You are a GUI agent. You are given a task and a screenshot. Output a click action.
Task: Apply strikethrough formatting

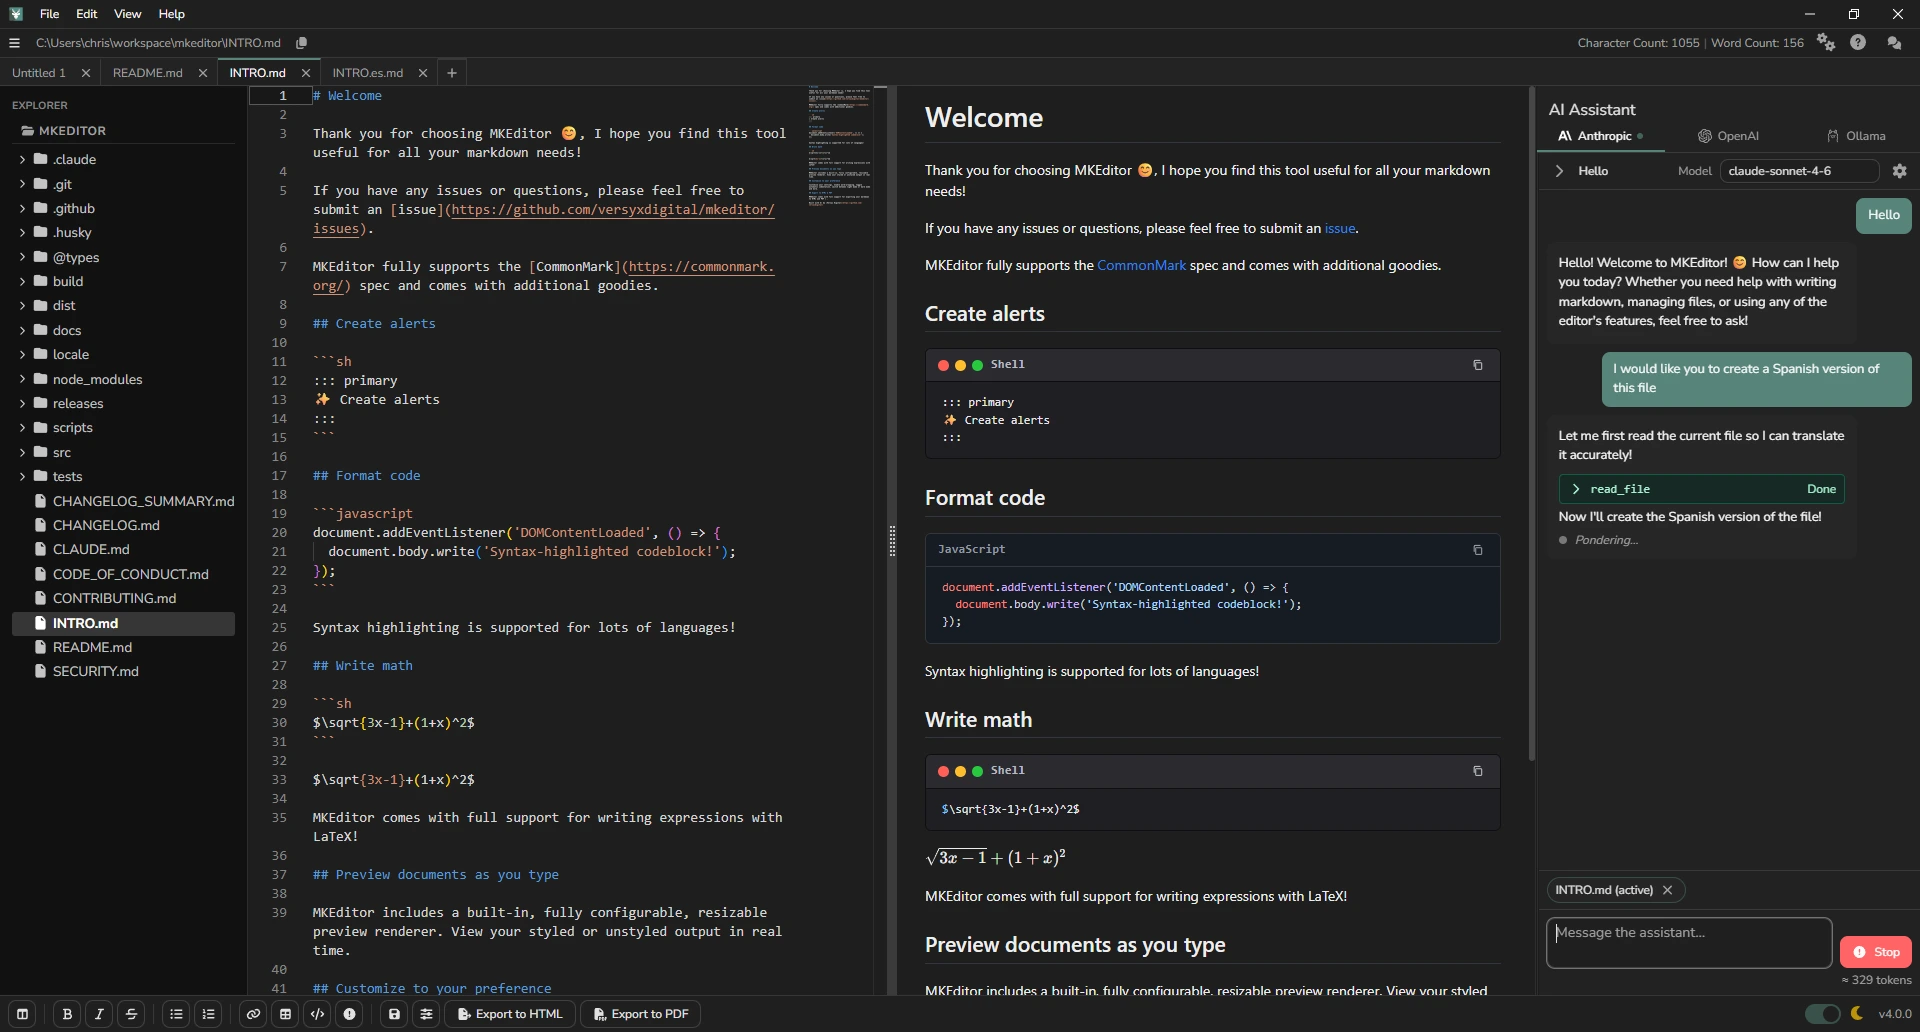click(131, 1014)
